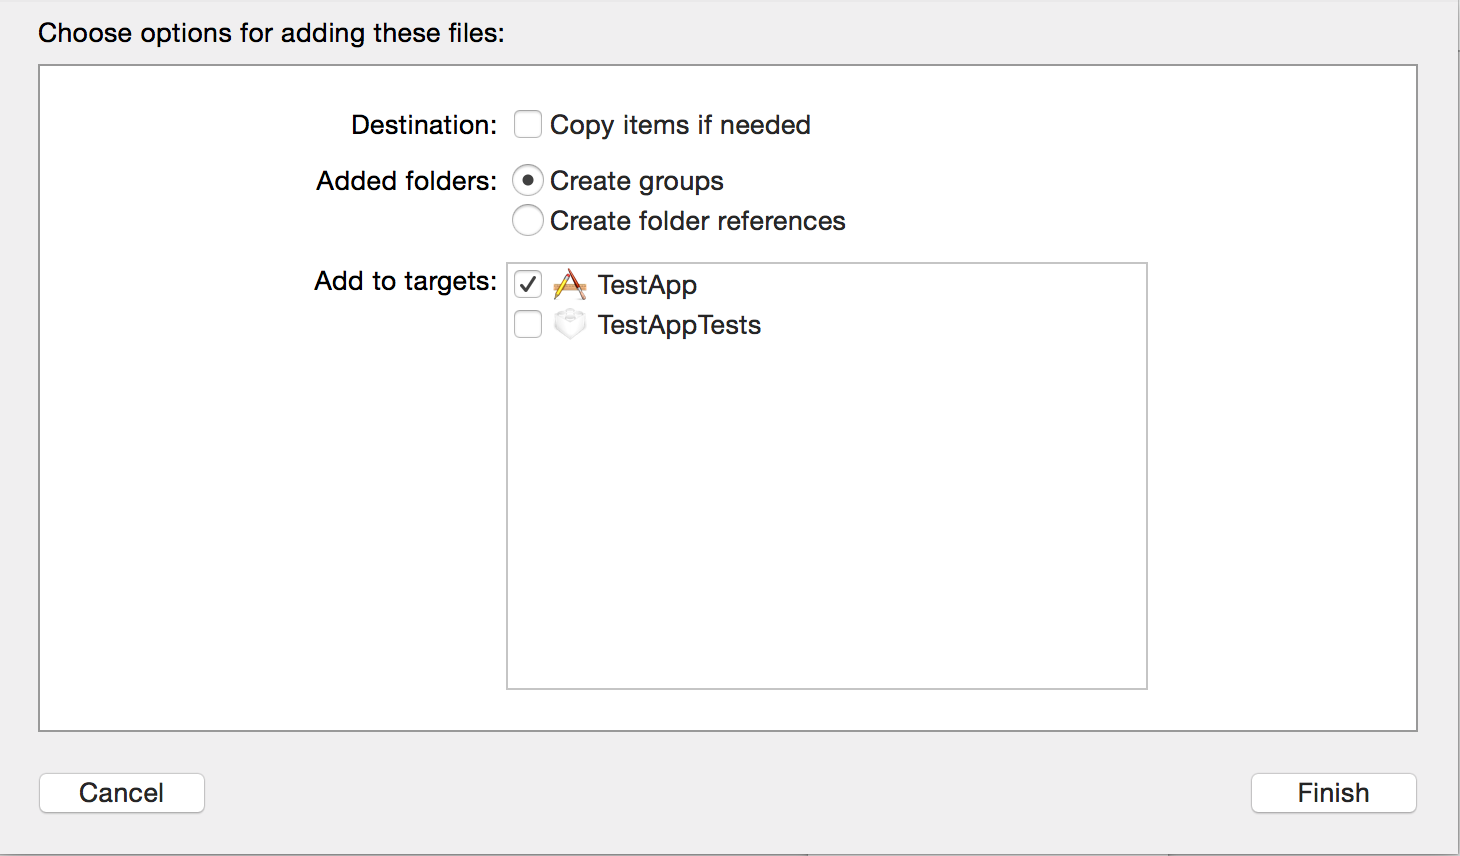Click the TestAppTests test bundle icon
This screenshot has width=1460, height=856.
click(570, 324)
